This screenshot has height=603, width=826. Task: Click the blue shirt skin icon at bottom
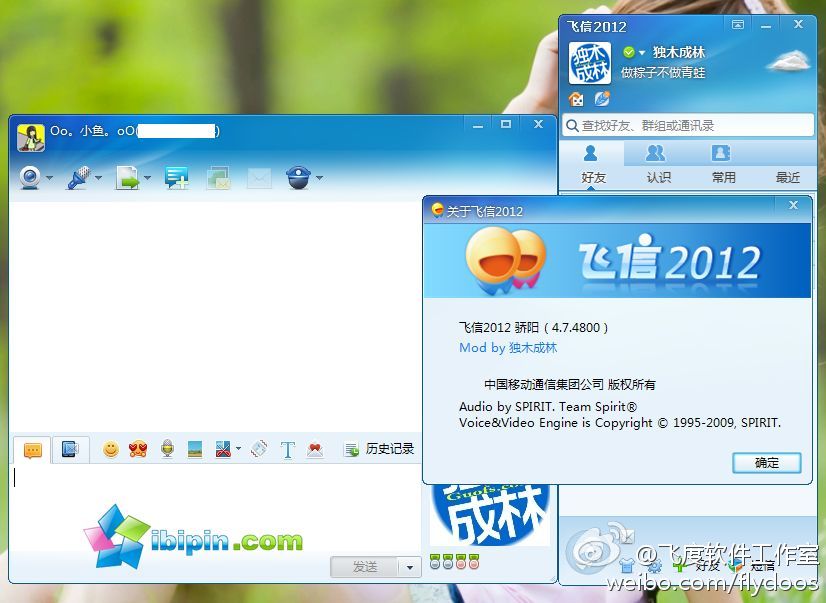(x=626, y=566)
